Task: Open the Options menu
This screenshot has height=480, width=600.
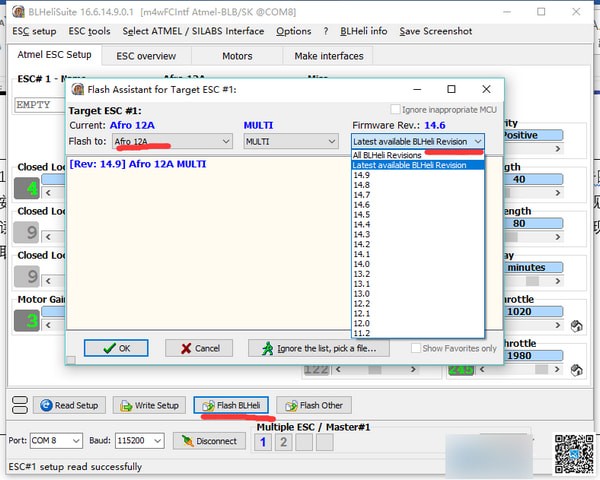Action: pyautogui.click(x=293, y=31)
